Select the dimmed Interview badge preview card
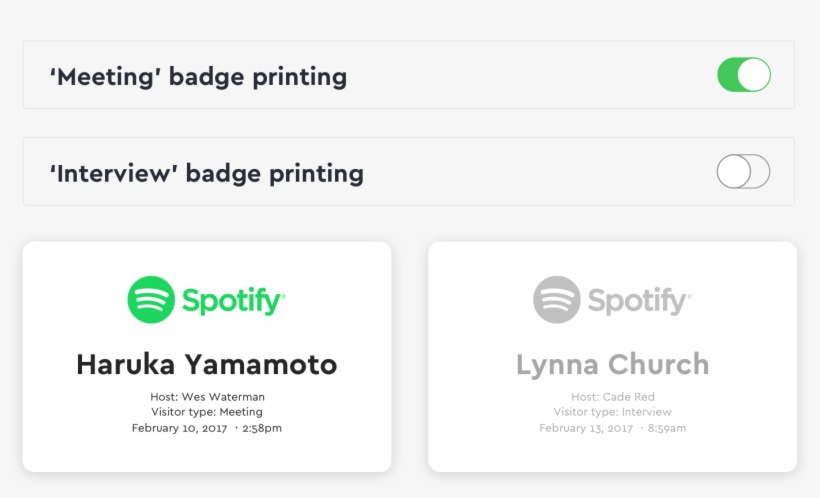Viewport: 820px width, 498px height. point(612,455)
